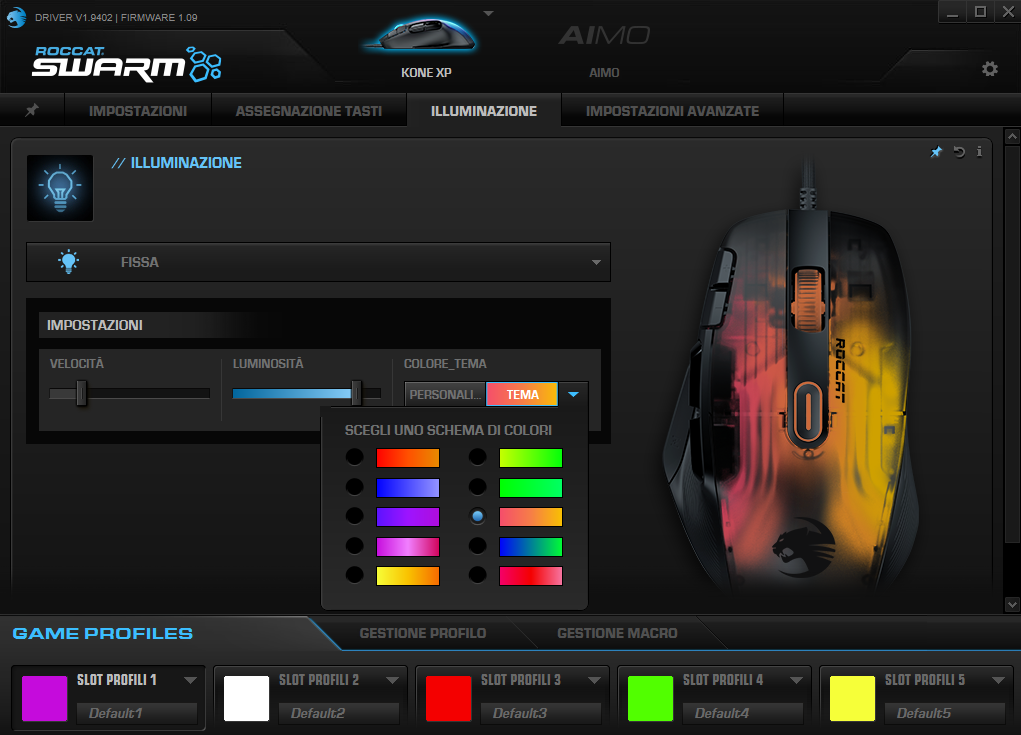The height and width of the screenshot is (735, 1021).
Task: Select radio for red-orange color scheme
Action: [x=354, y=457]
